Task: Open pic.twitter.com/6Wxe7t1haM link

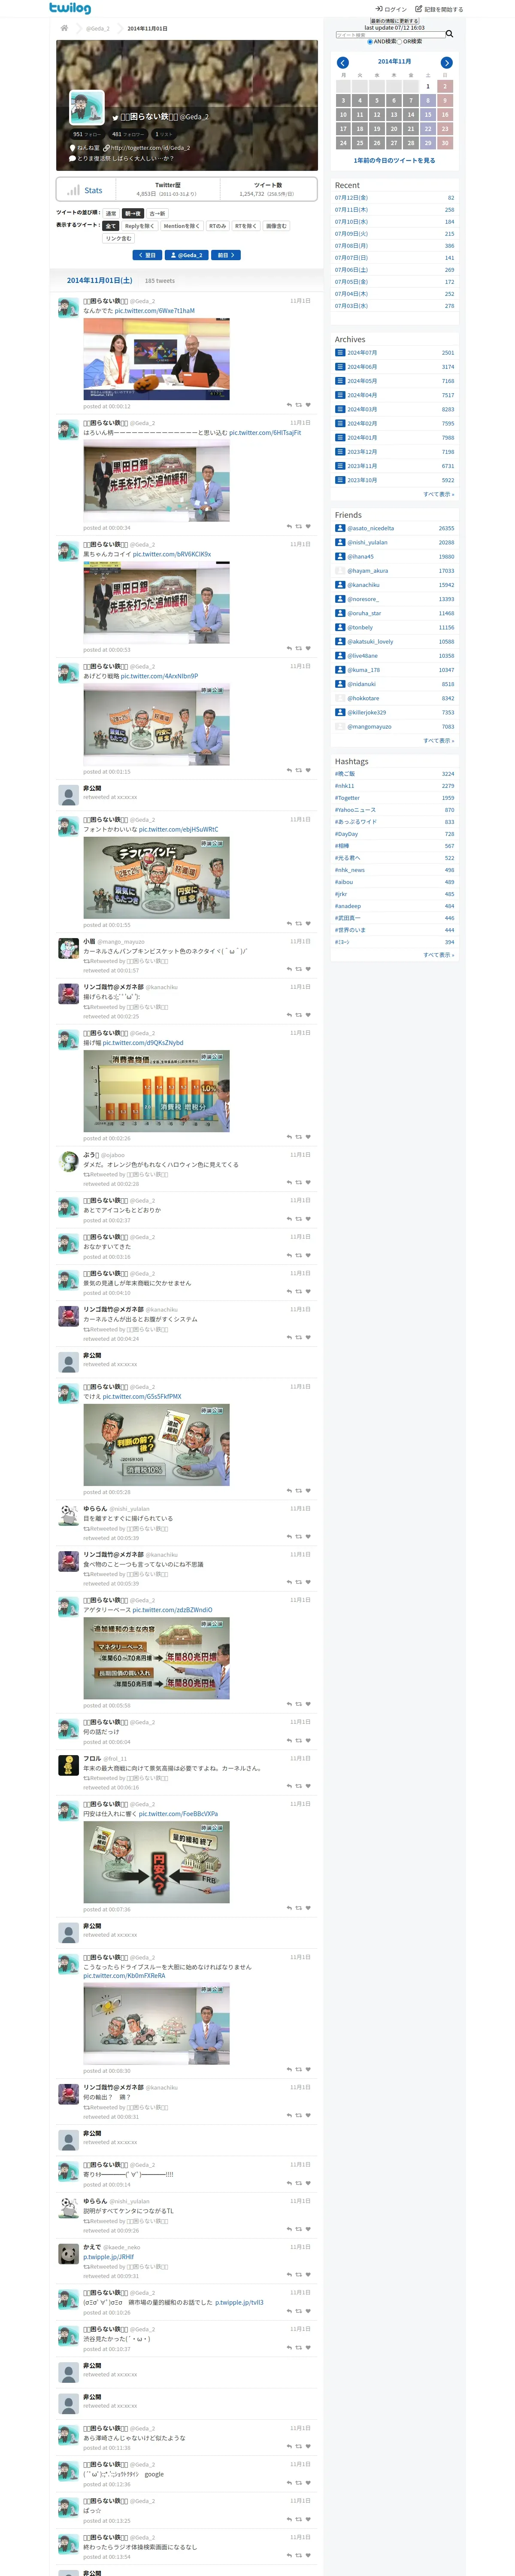Action: [x=155, y=311]
